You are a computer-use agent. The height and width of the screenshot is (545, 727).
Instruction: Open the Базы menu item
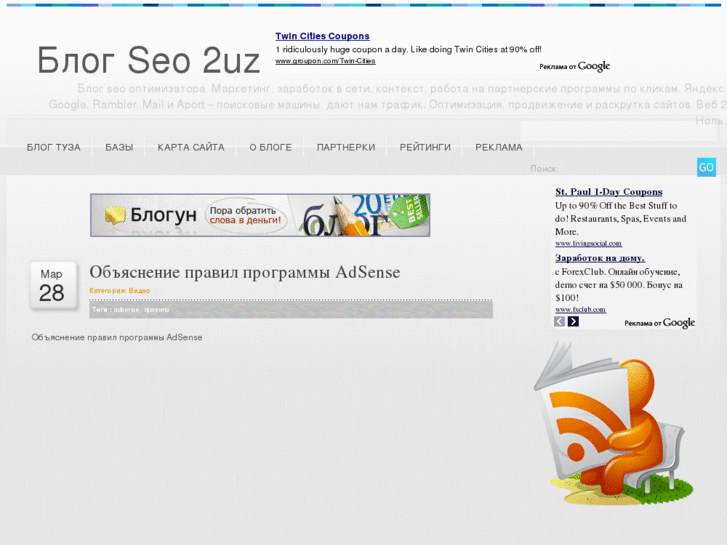coord(119,147)
